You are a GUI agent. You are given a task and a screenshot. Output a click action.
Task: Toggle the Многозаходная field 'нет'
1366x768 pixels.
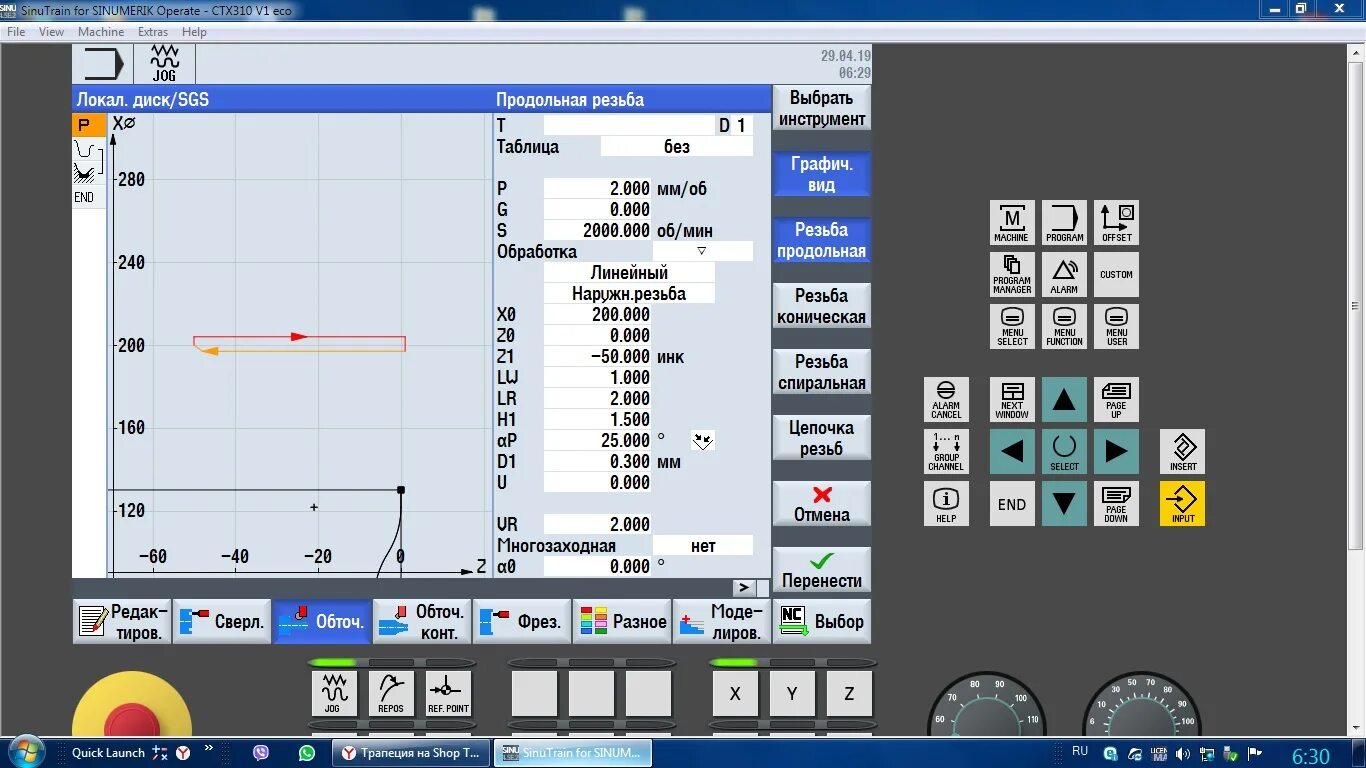[x=702, y=545]
